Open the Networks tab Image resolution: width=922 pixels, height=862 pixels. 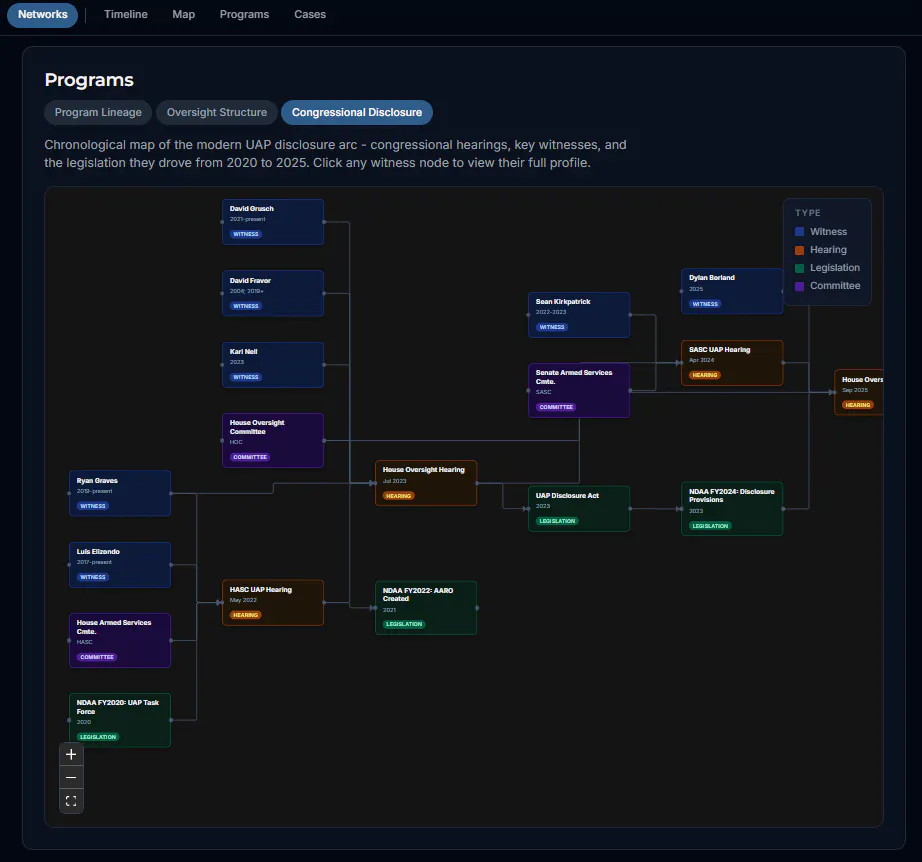(x=42, y=14)
